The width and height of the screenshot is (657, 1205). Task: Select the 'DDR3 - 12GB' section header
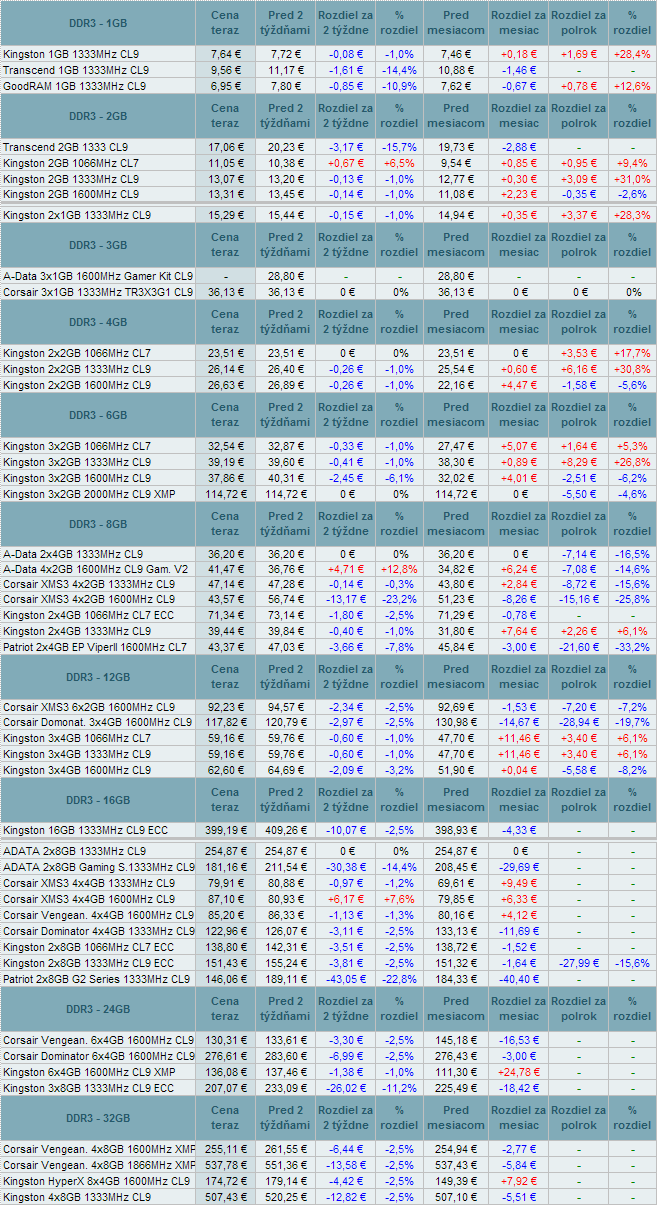coord(97,677)
